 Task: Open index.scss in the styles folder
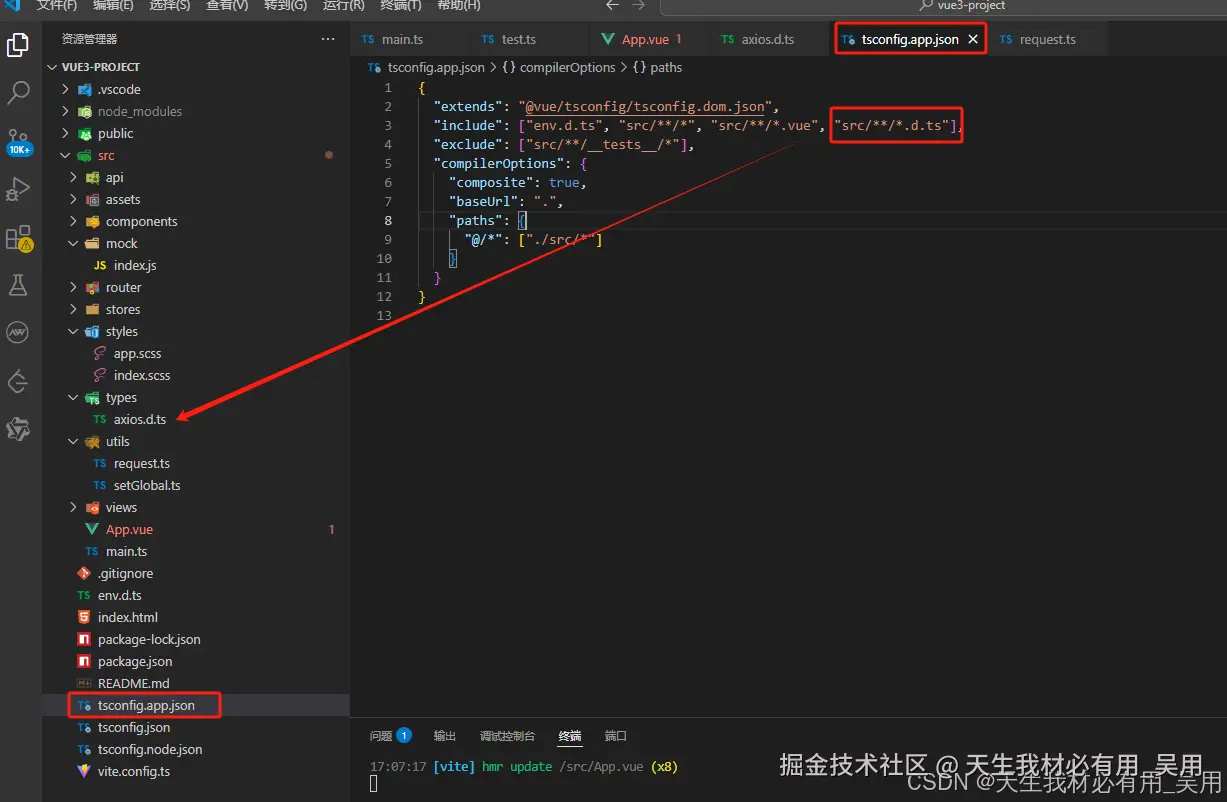point(196,375)
